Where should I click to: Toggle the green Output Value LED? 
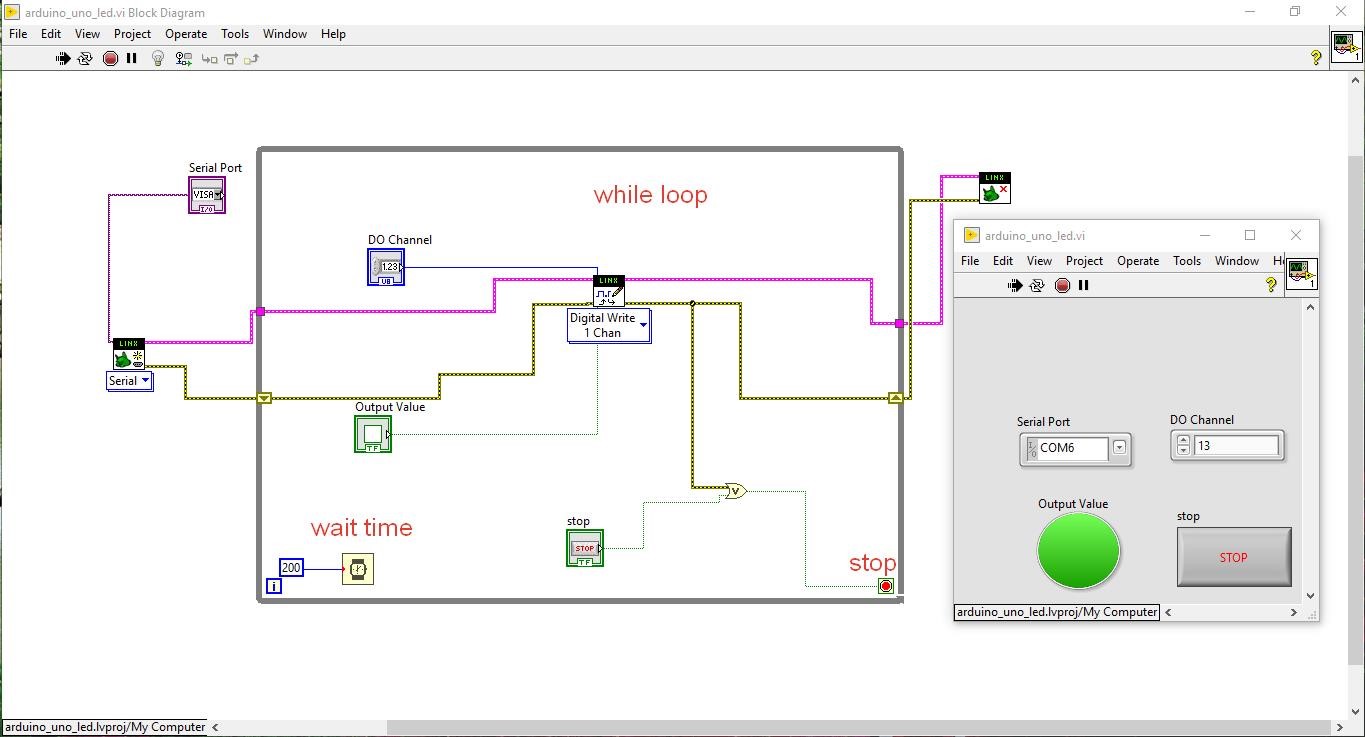(1078, 550)
